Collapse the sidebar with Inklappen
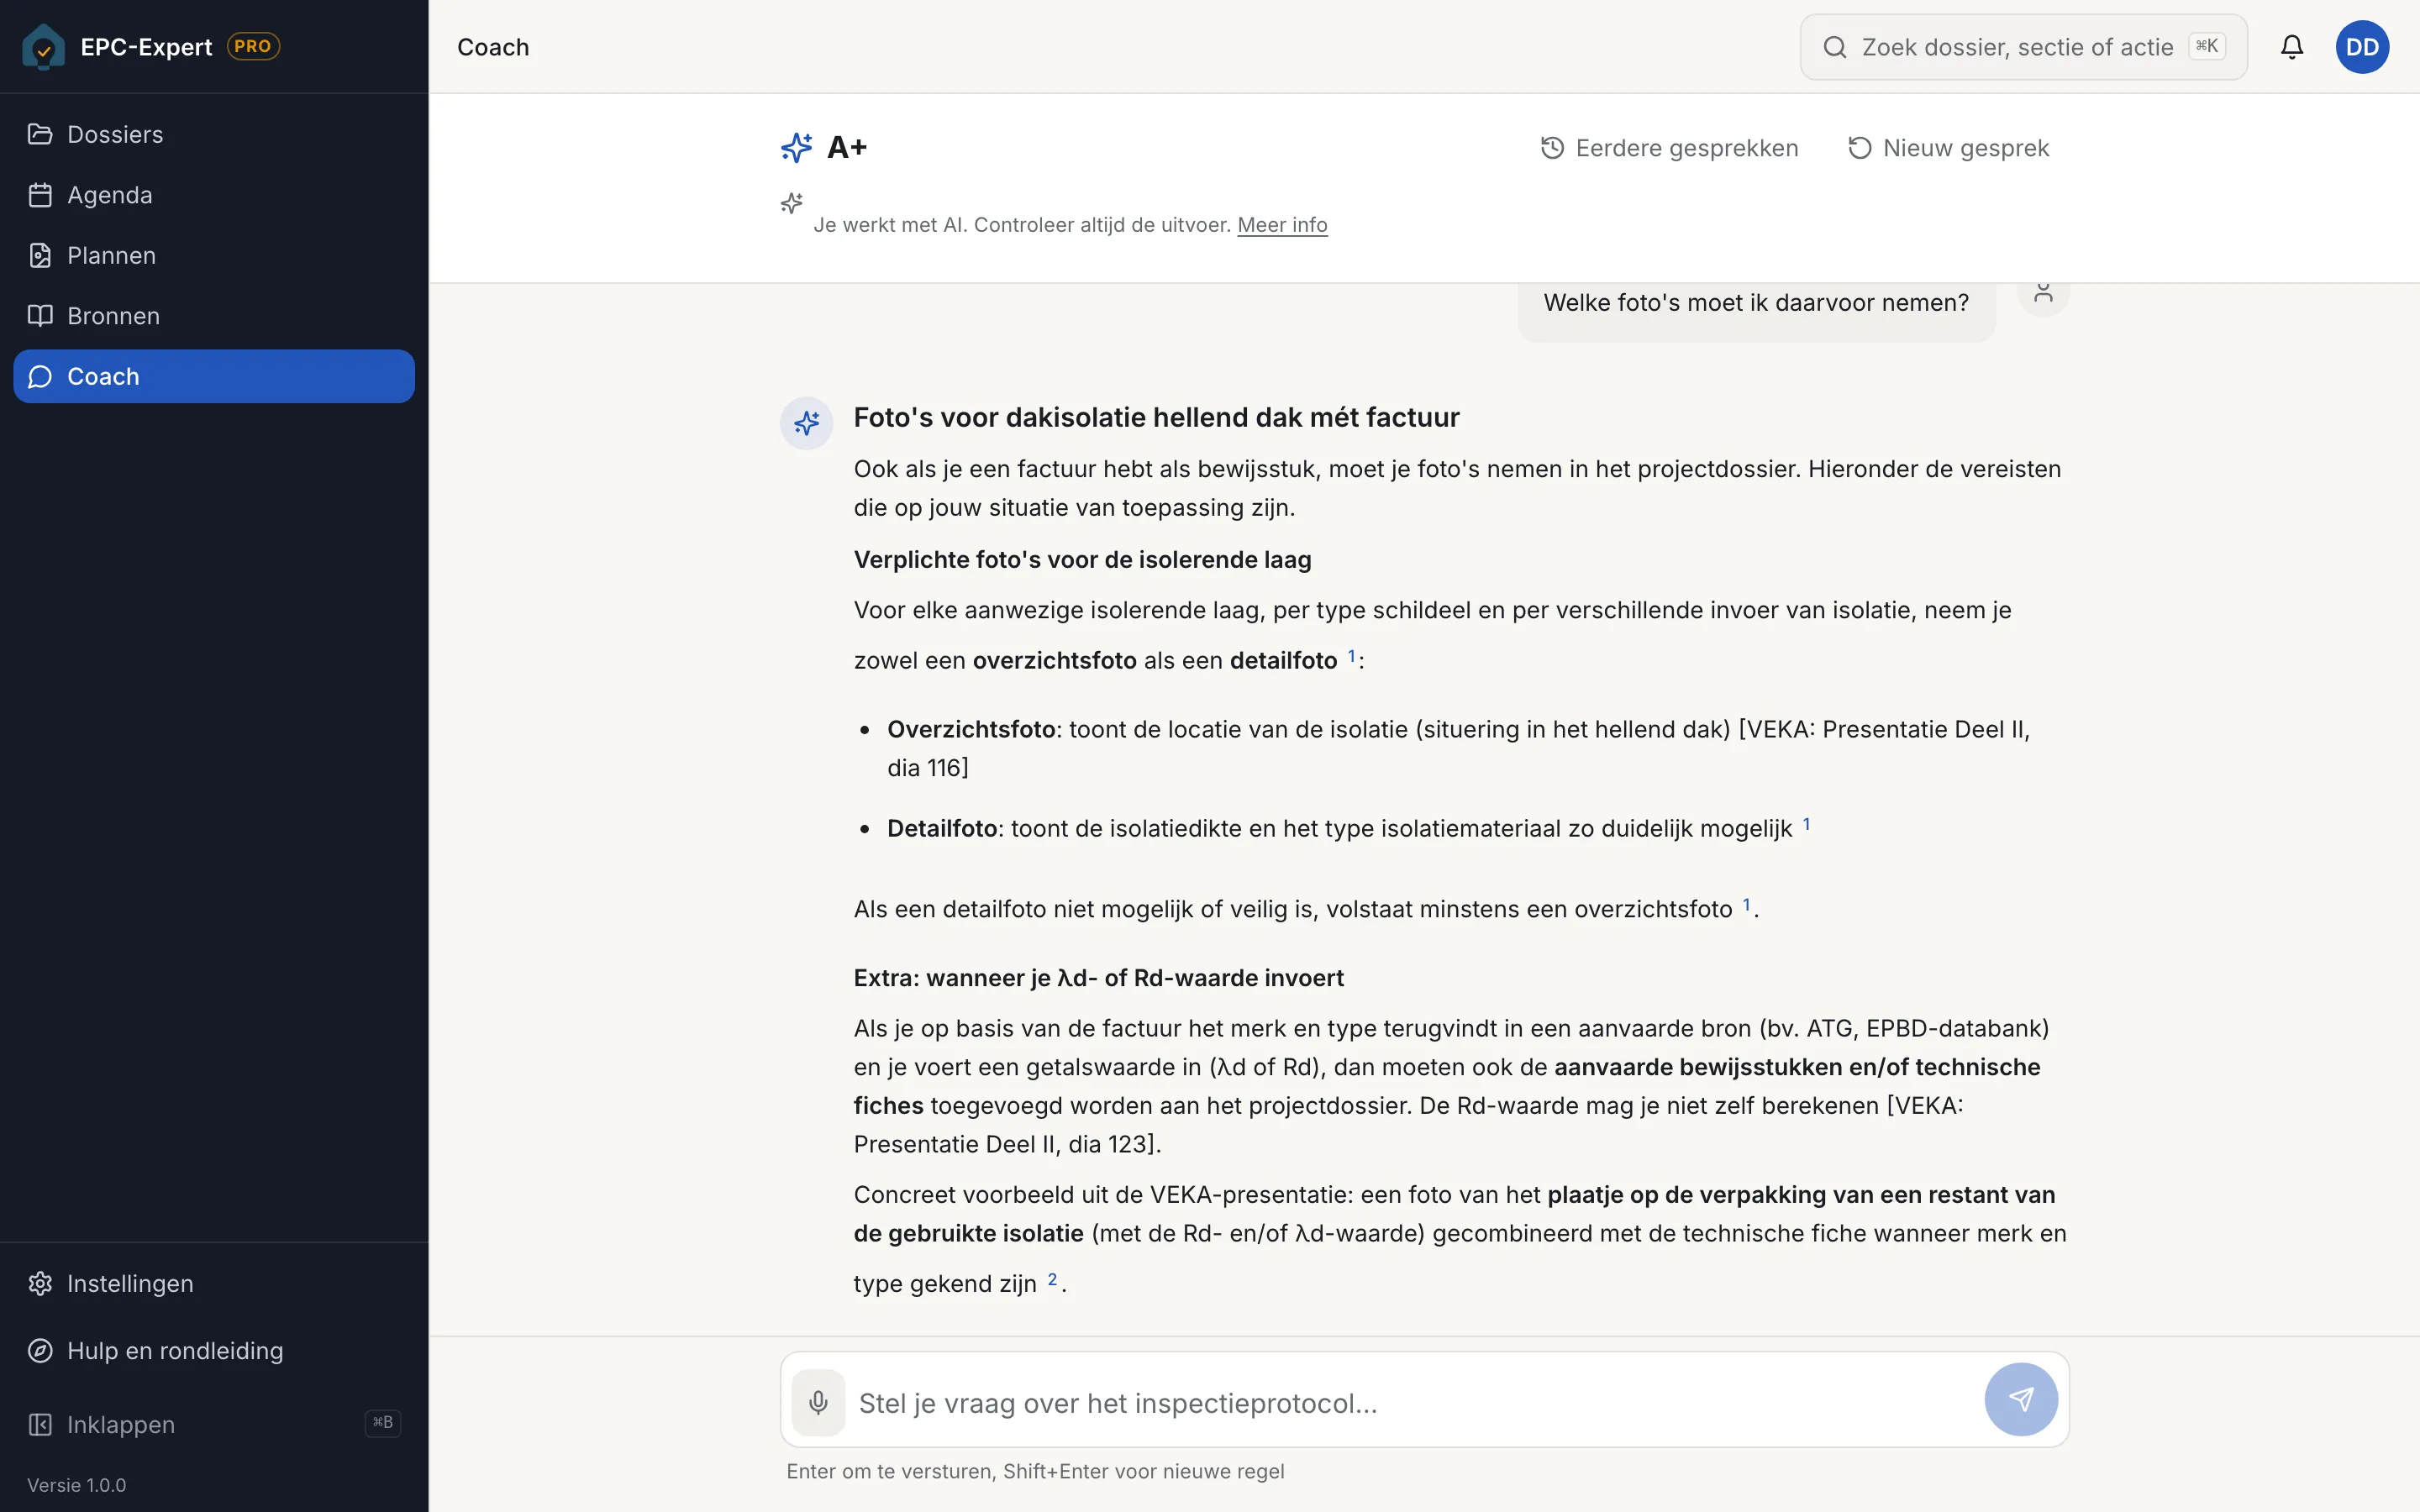 pos(214,1424)
